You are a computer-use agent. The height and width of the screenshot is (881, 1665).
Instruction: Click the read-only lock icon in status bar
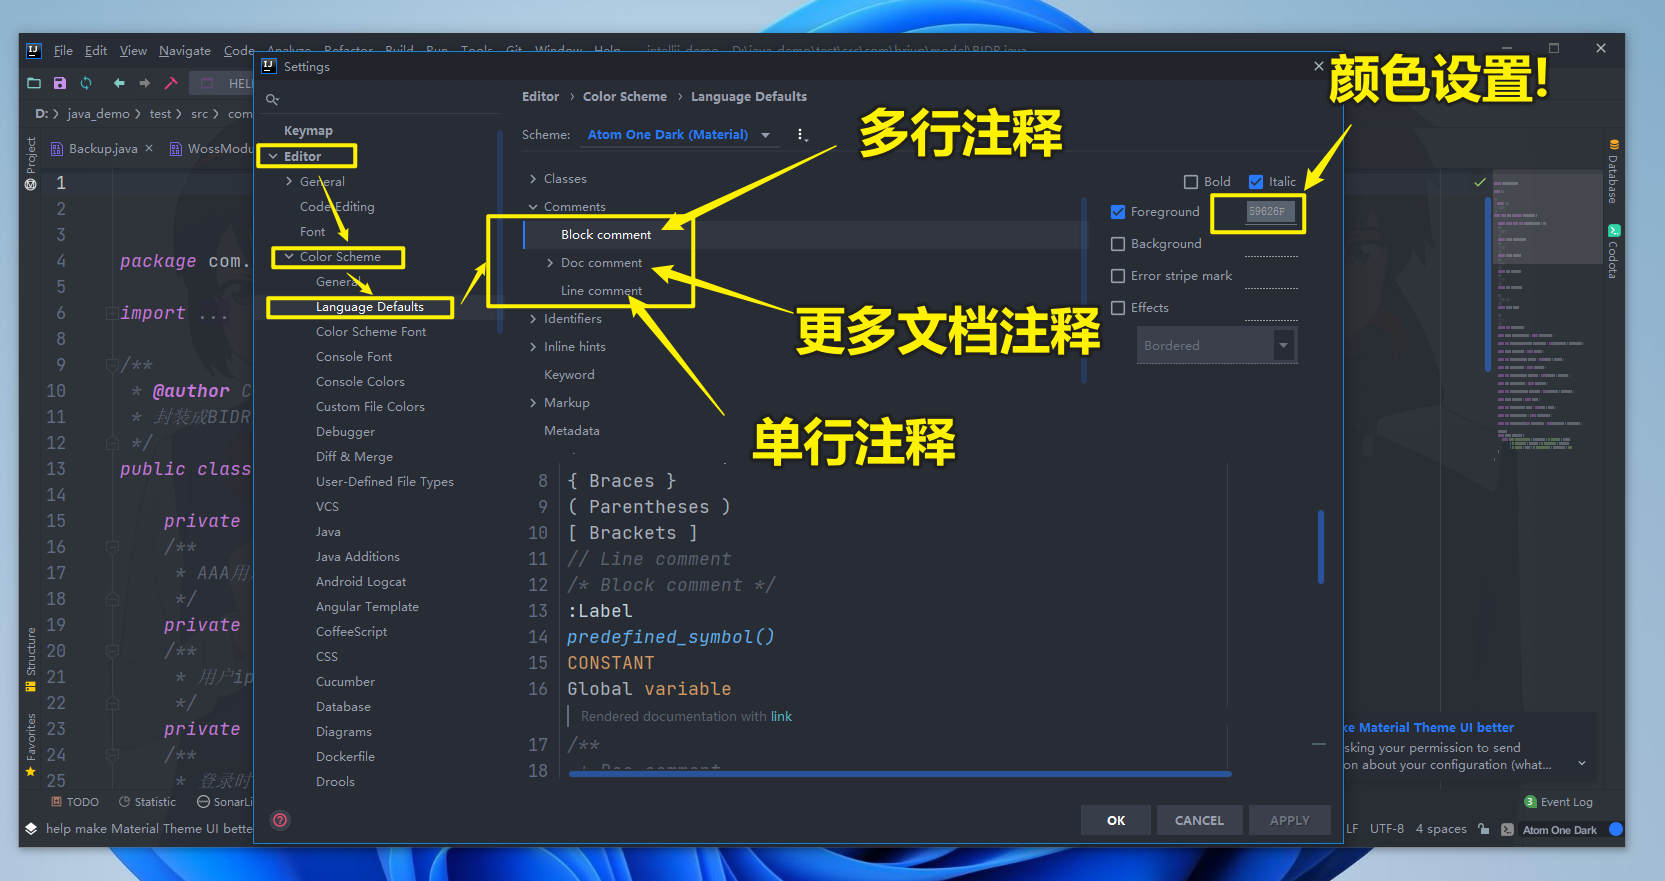point(1484,829)
